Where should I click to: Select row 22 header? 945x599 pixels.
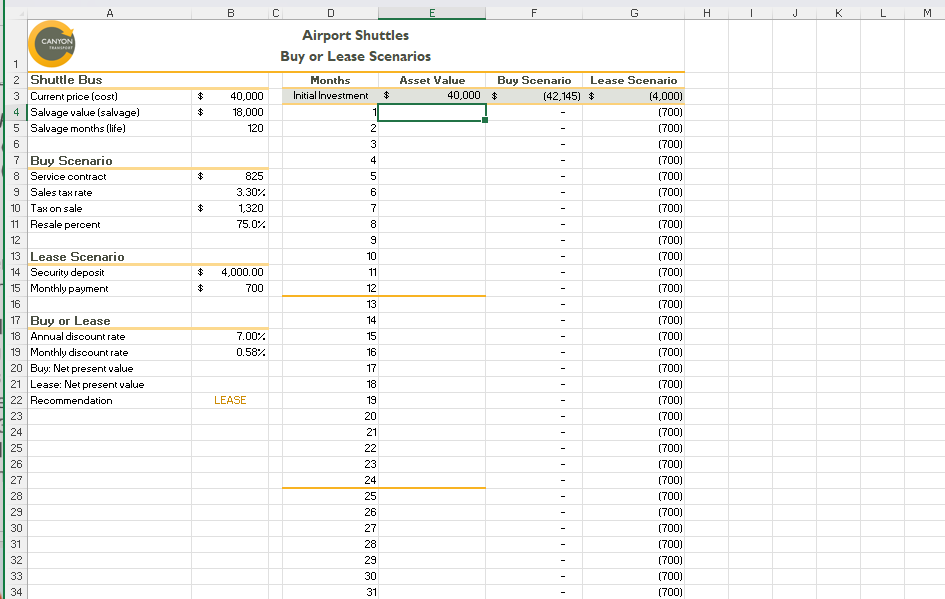tap(15, 400)
